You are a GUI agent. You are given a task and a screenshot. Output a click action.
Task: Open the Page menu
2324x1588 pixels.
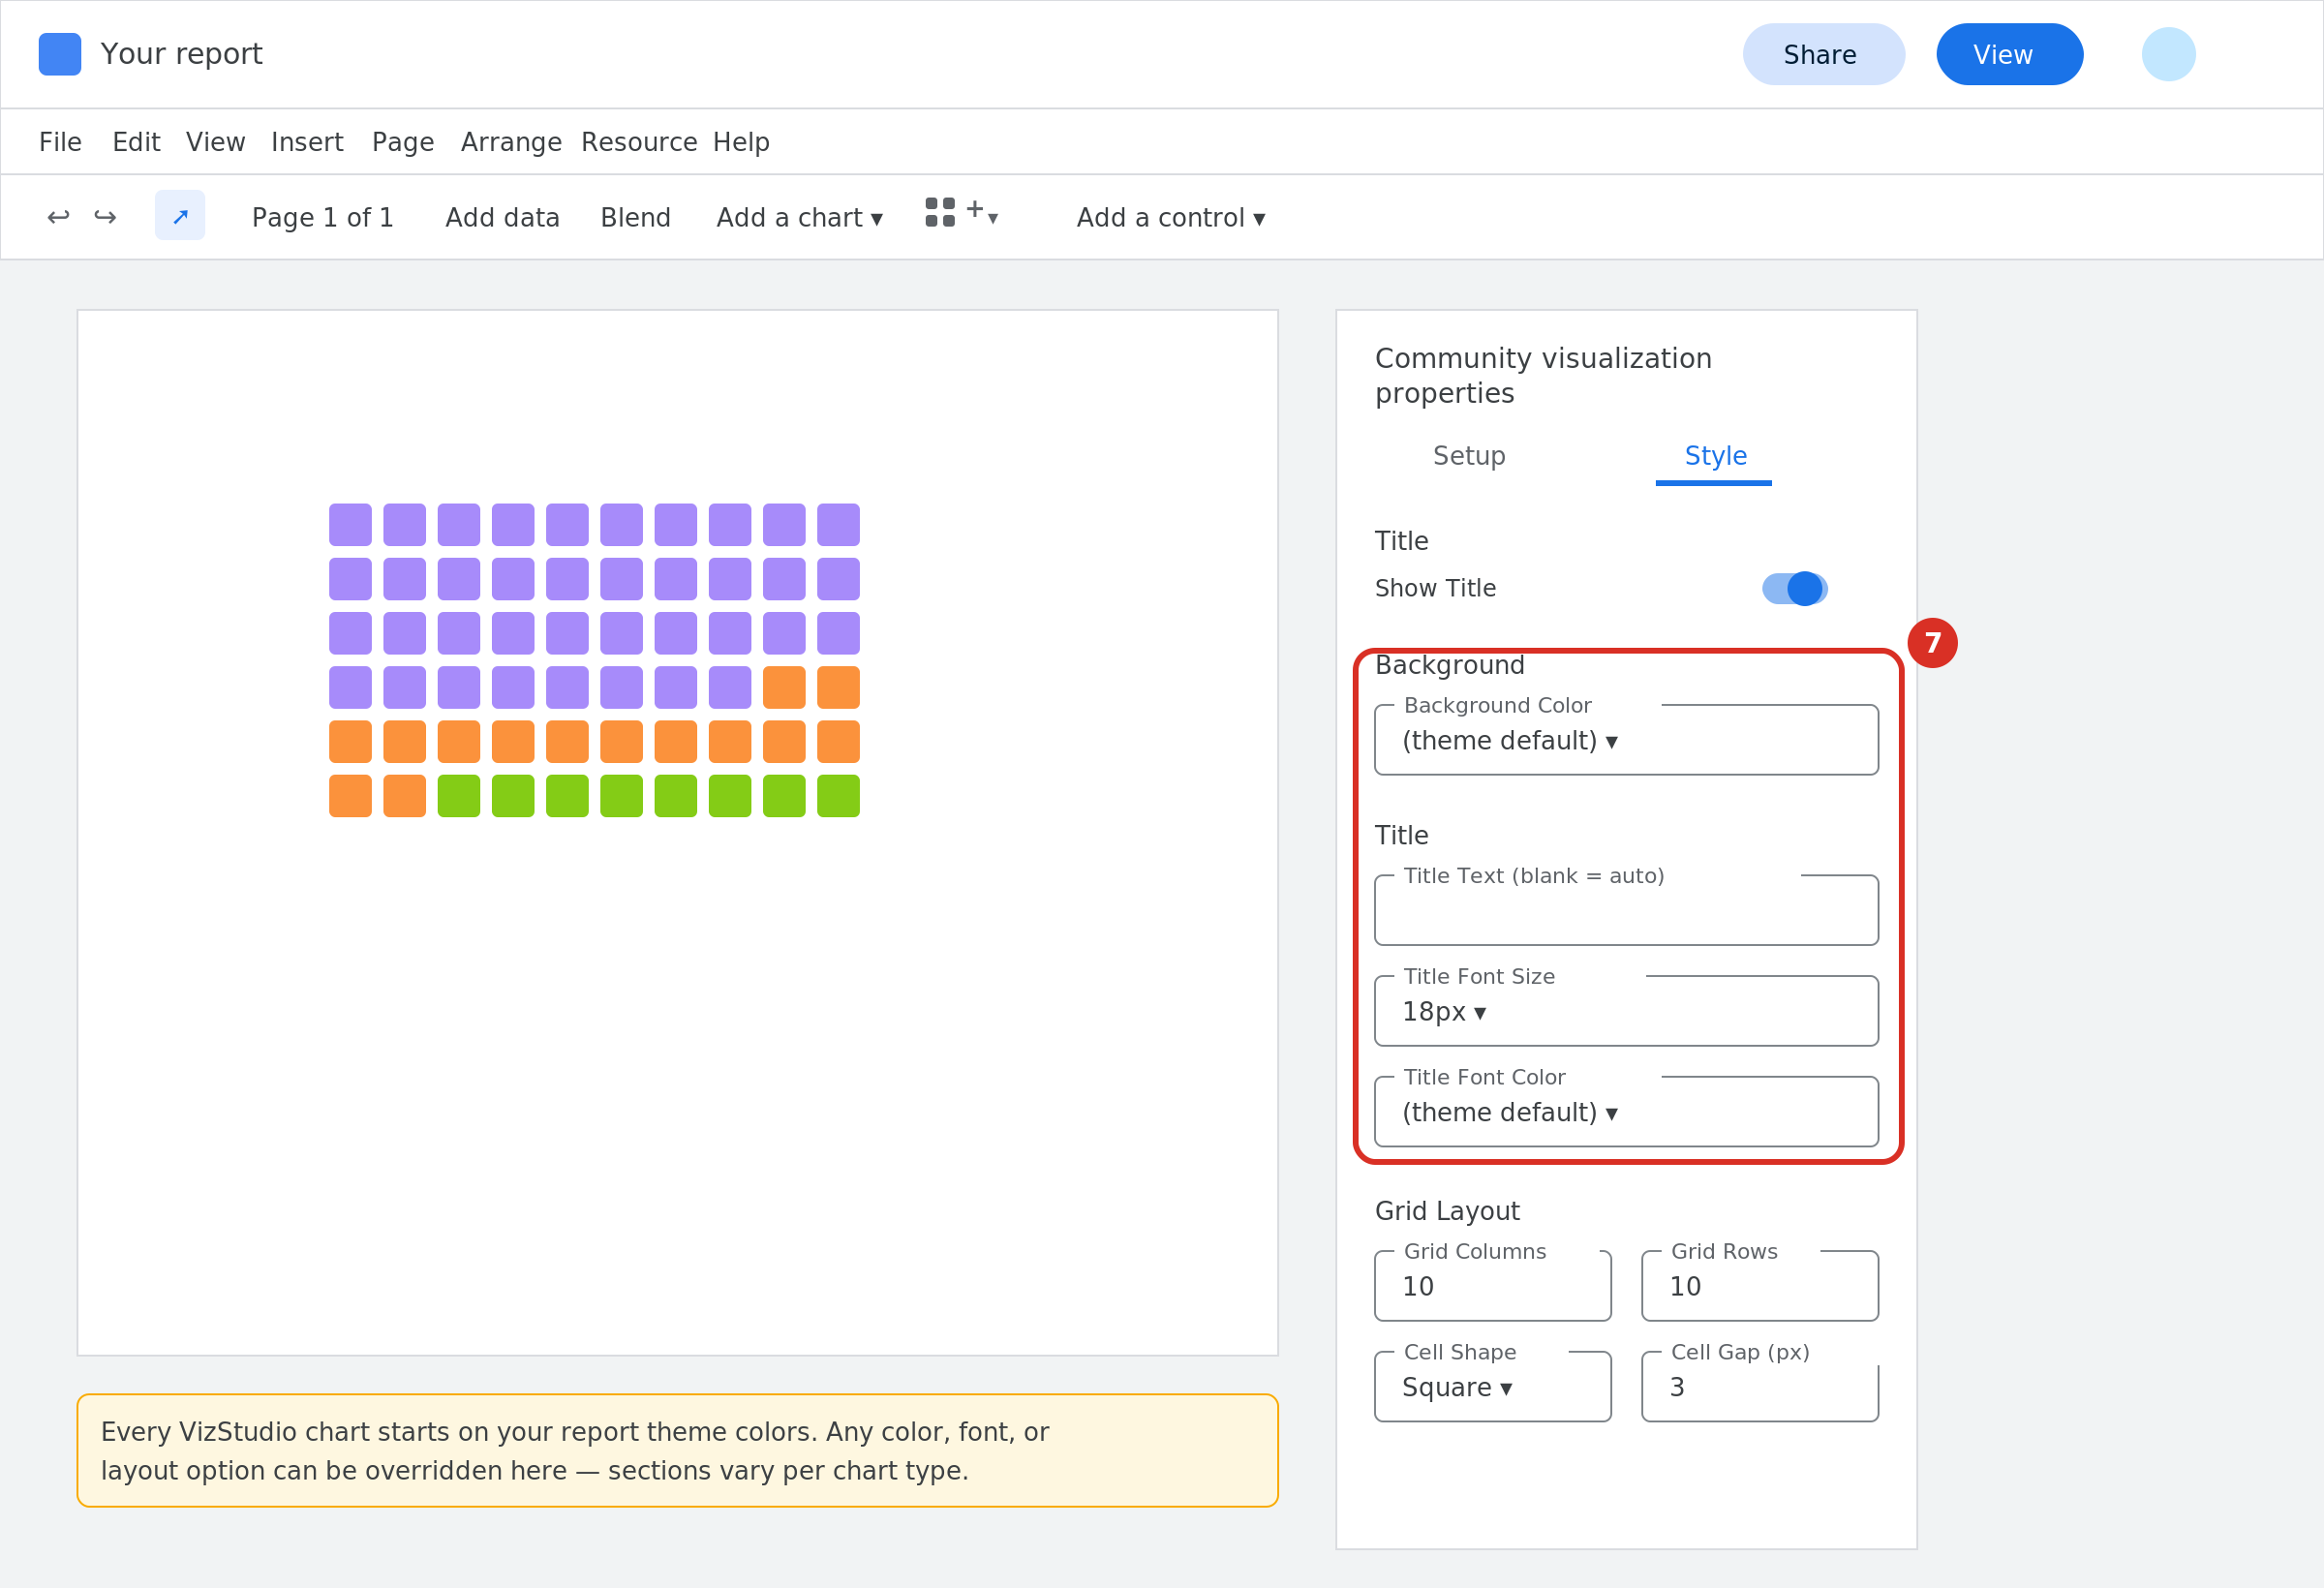403,142
